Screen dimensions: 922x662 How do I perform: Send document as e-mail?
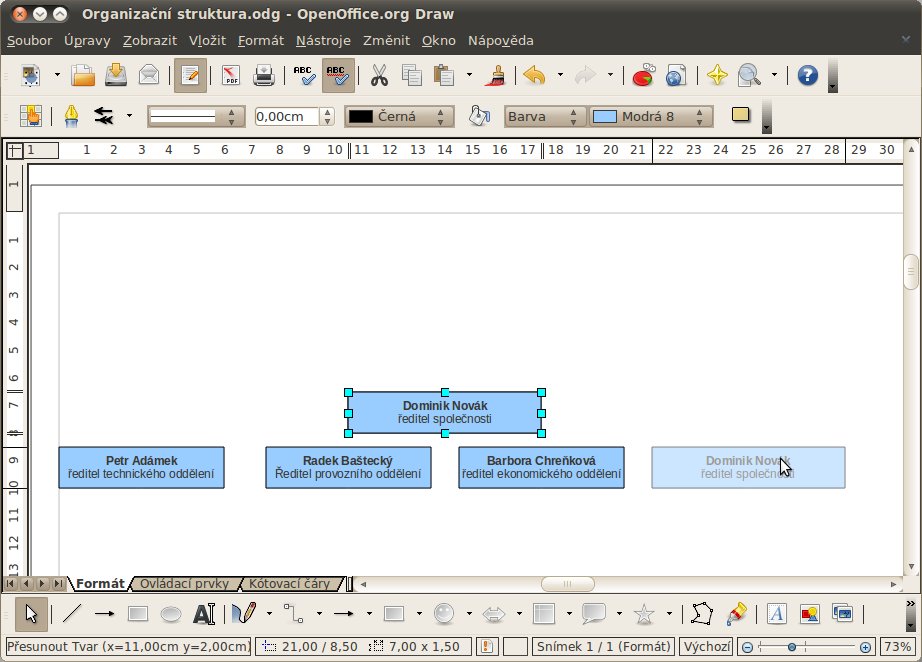pyautogui.click(x=149, y=75)
